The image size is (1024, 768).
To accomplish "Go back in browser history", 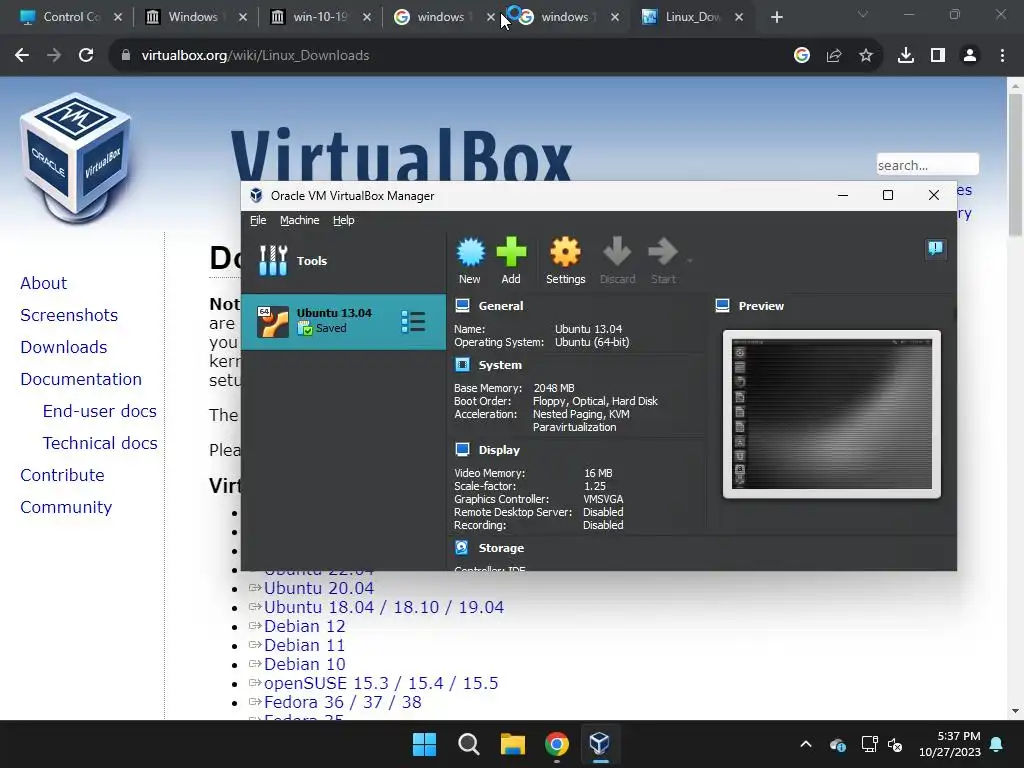I will [22, 56].
